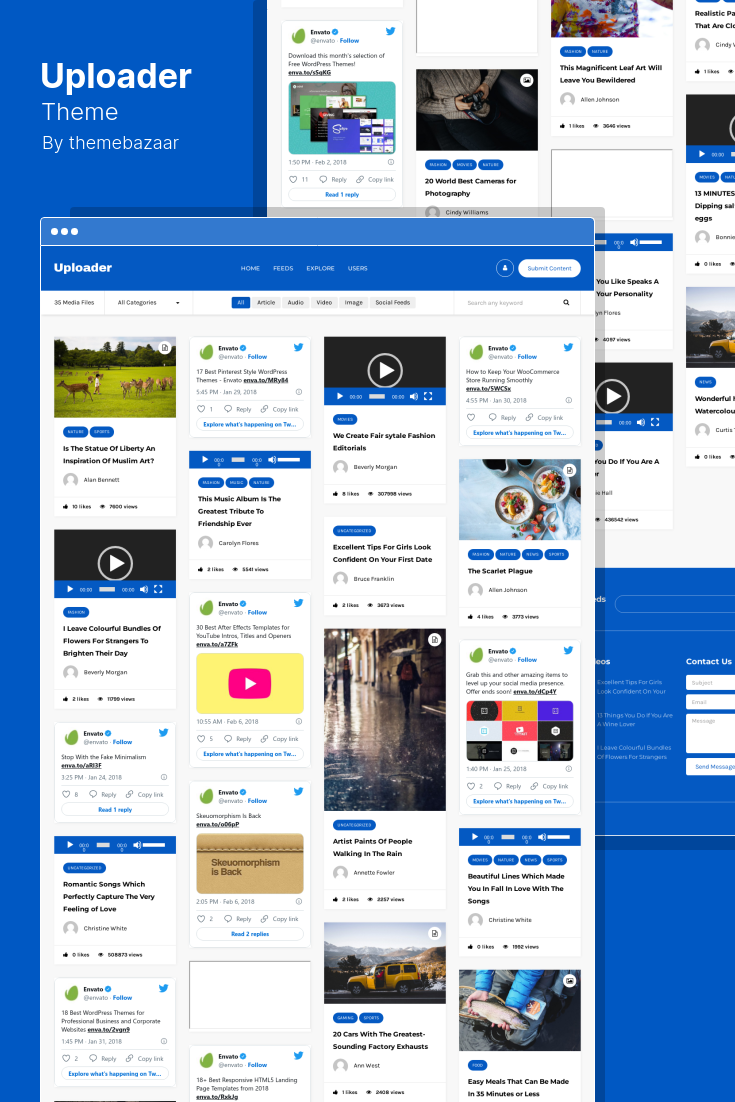Mute audio on 'Beautiful Lines Which Made' player

542,837
